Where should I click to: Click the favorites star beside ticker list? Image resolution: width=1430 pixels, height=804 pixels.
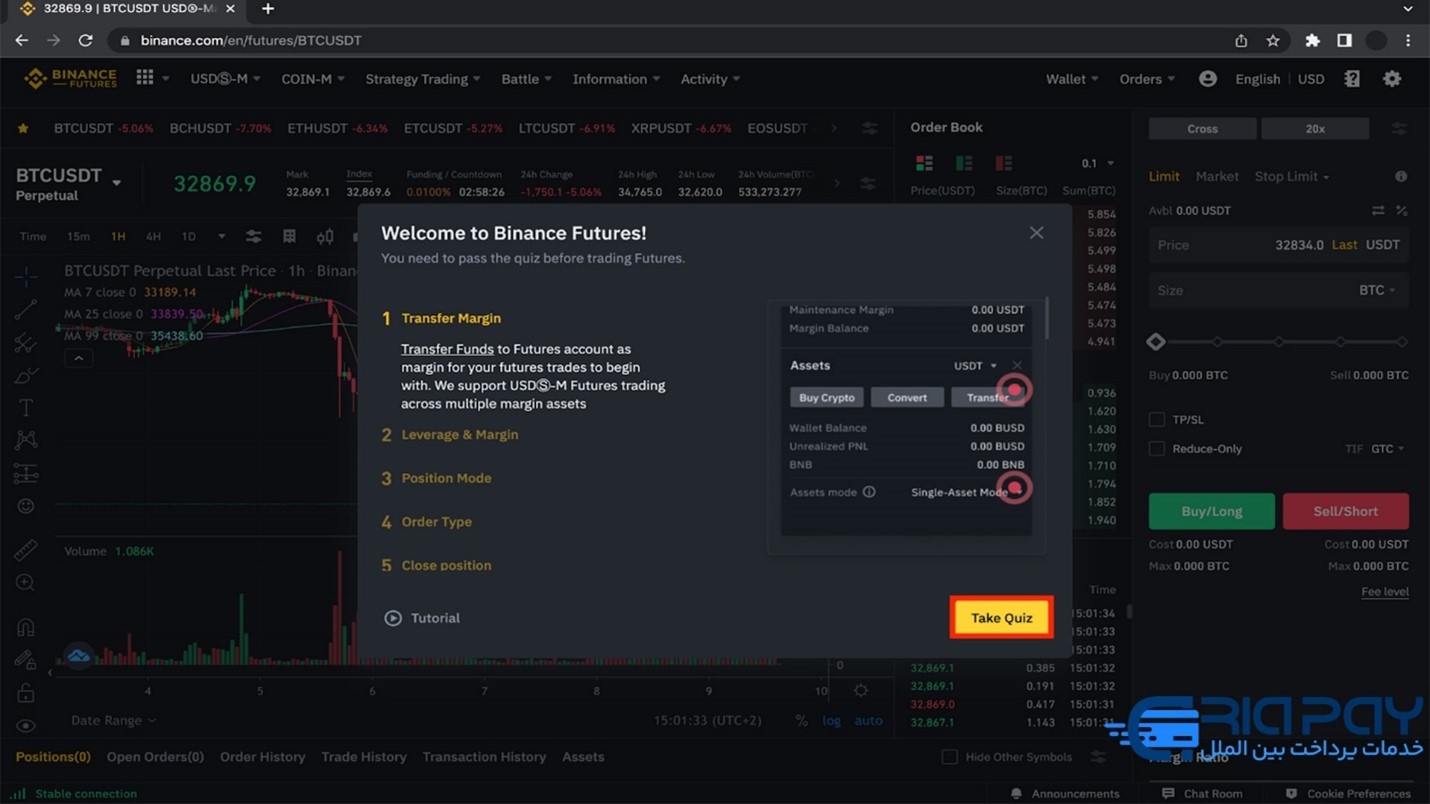[x=23, y=128]
